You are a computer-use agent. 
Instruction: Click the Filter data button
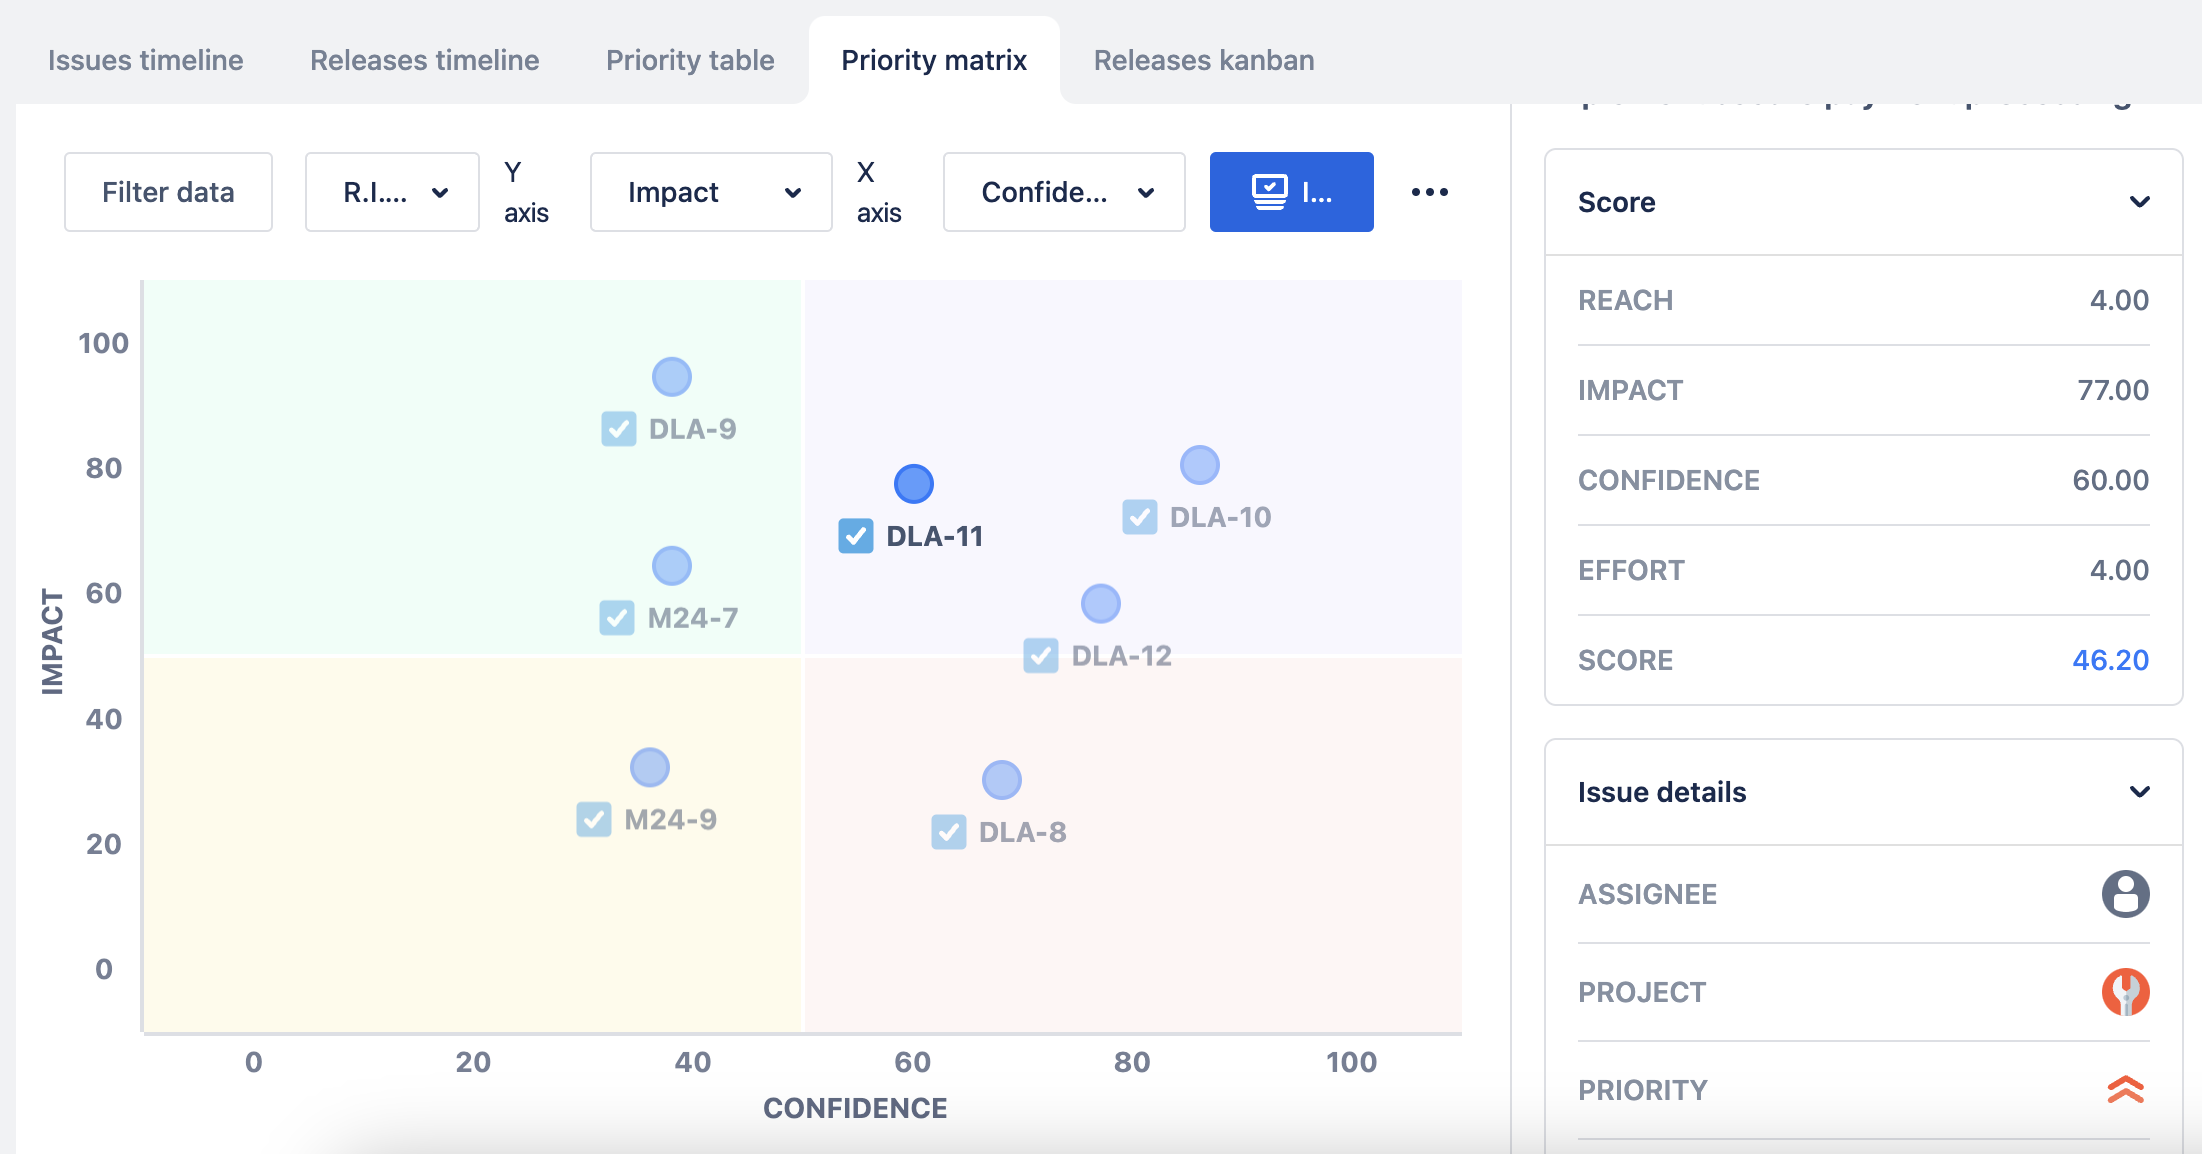click(168, 192)
